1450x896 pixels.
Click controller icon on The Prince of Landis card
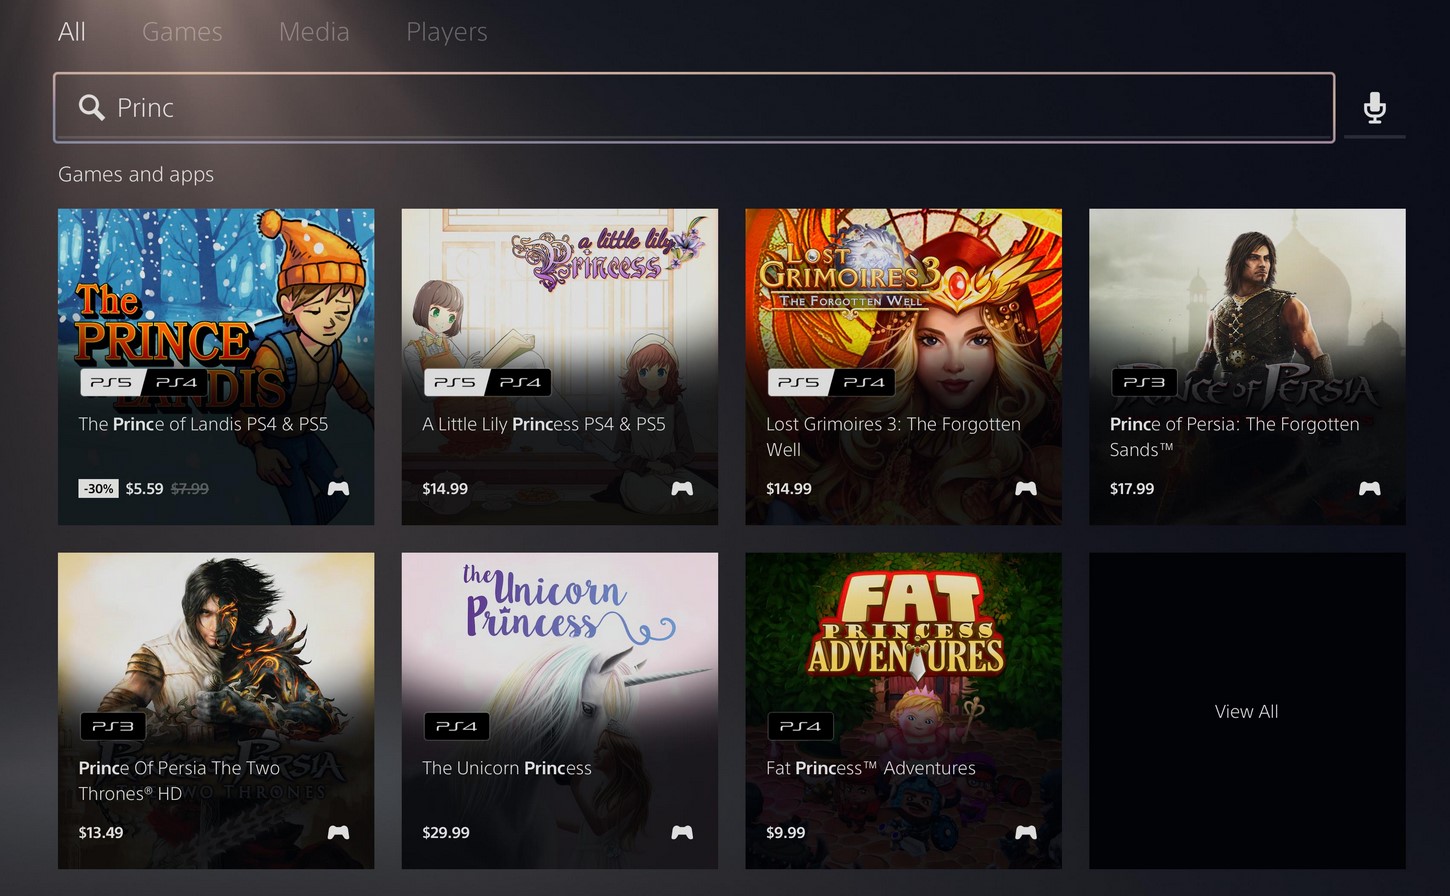(x=339, y=489)
